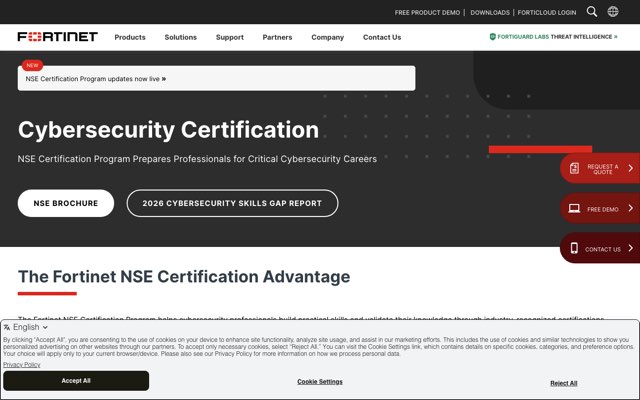The image size is (640, 400).
Task: Click the NSE Certification Program Prepares Professionals subtitle
Action: pyautogui.click(x=197, y=159)
